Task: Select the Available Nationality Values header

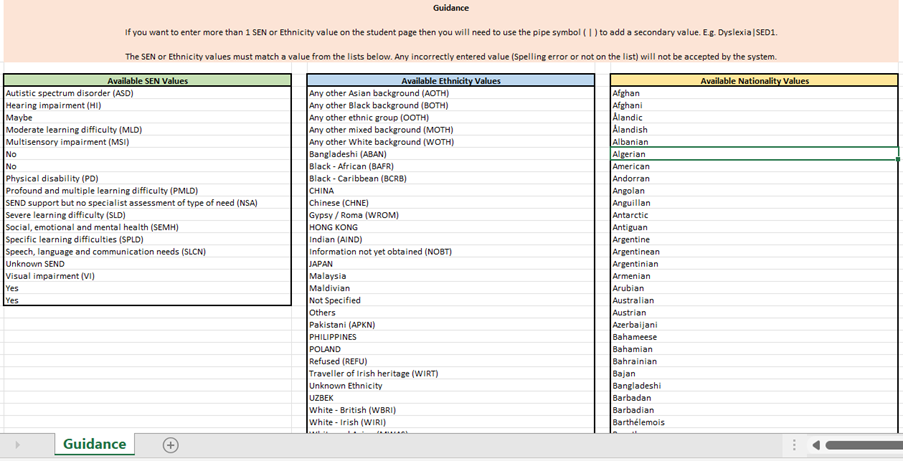Action: tap(754, 81)
